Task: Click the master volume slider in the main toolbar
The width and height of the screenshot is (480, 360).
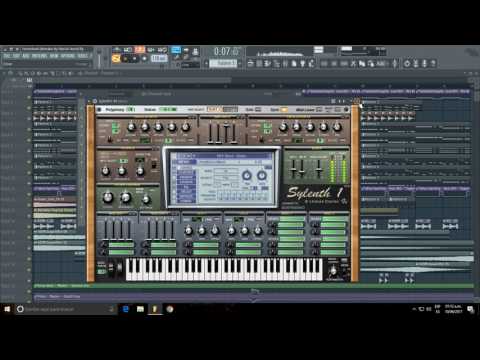Action: click(99, 57)
